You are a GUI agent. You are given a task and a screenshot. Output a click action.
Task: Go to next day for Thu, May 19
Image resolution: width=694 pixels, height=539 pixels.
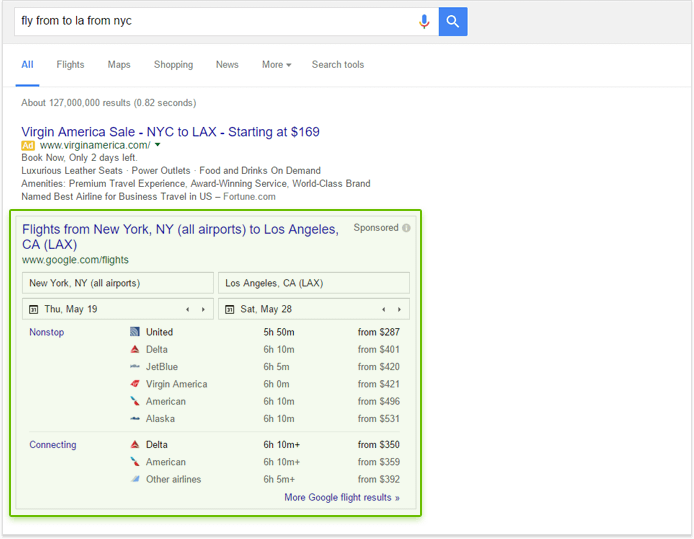[x=203, y=309]
